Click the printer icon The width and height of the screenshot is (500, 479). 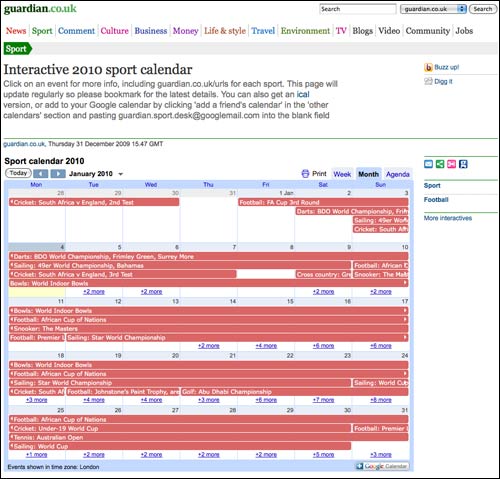click(305, 174)
